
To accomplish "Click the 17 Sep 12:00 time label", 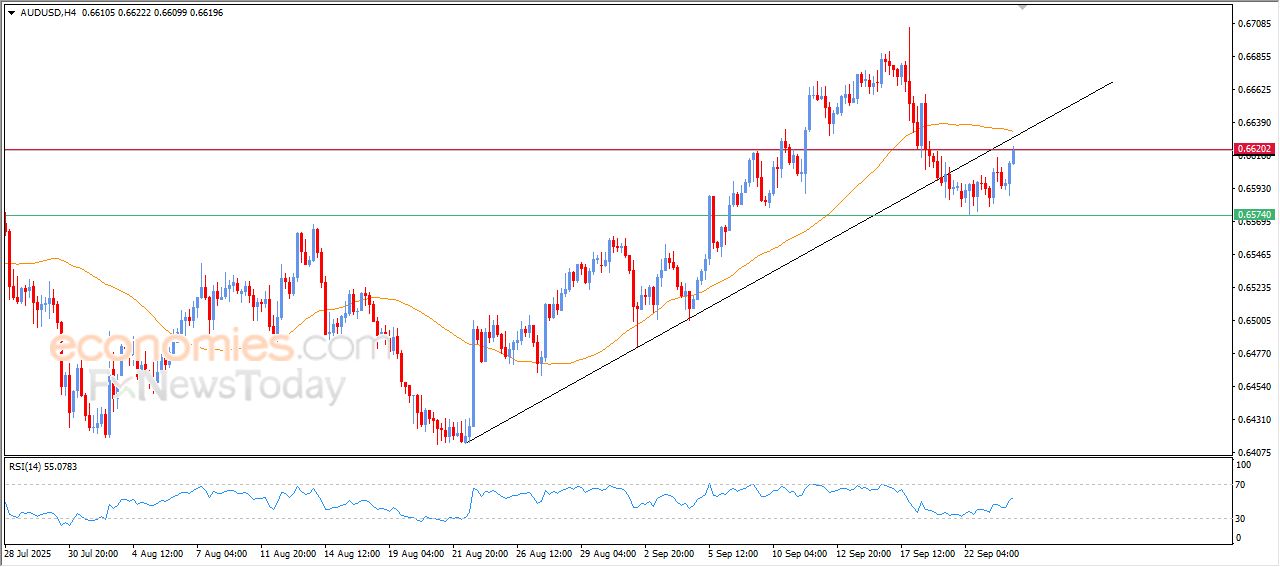I will click(928, 553).
